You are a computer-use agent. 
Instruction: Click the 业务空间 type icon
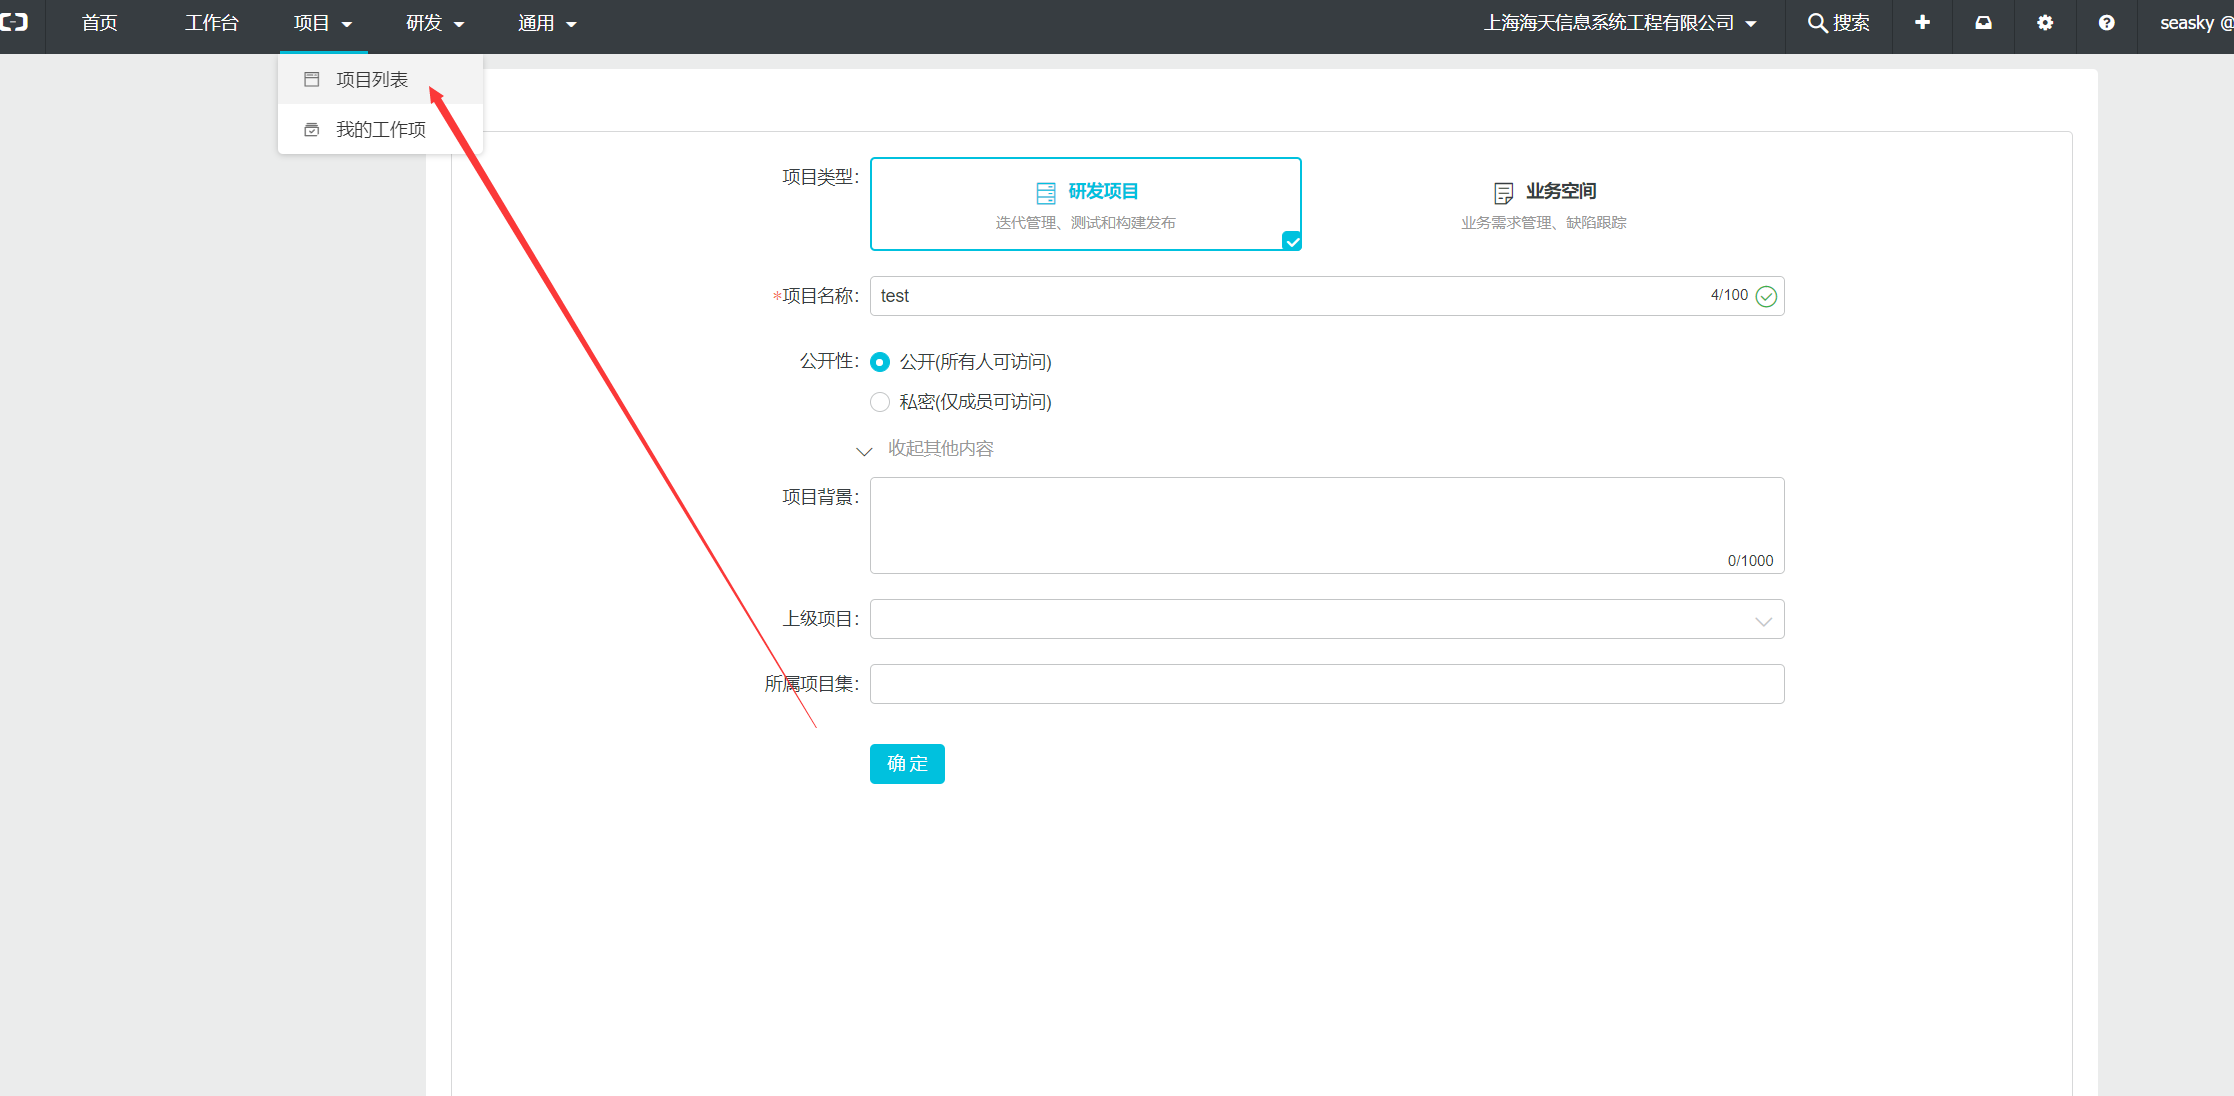tap(1503, 192)
